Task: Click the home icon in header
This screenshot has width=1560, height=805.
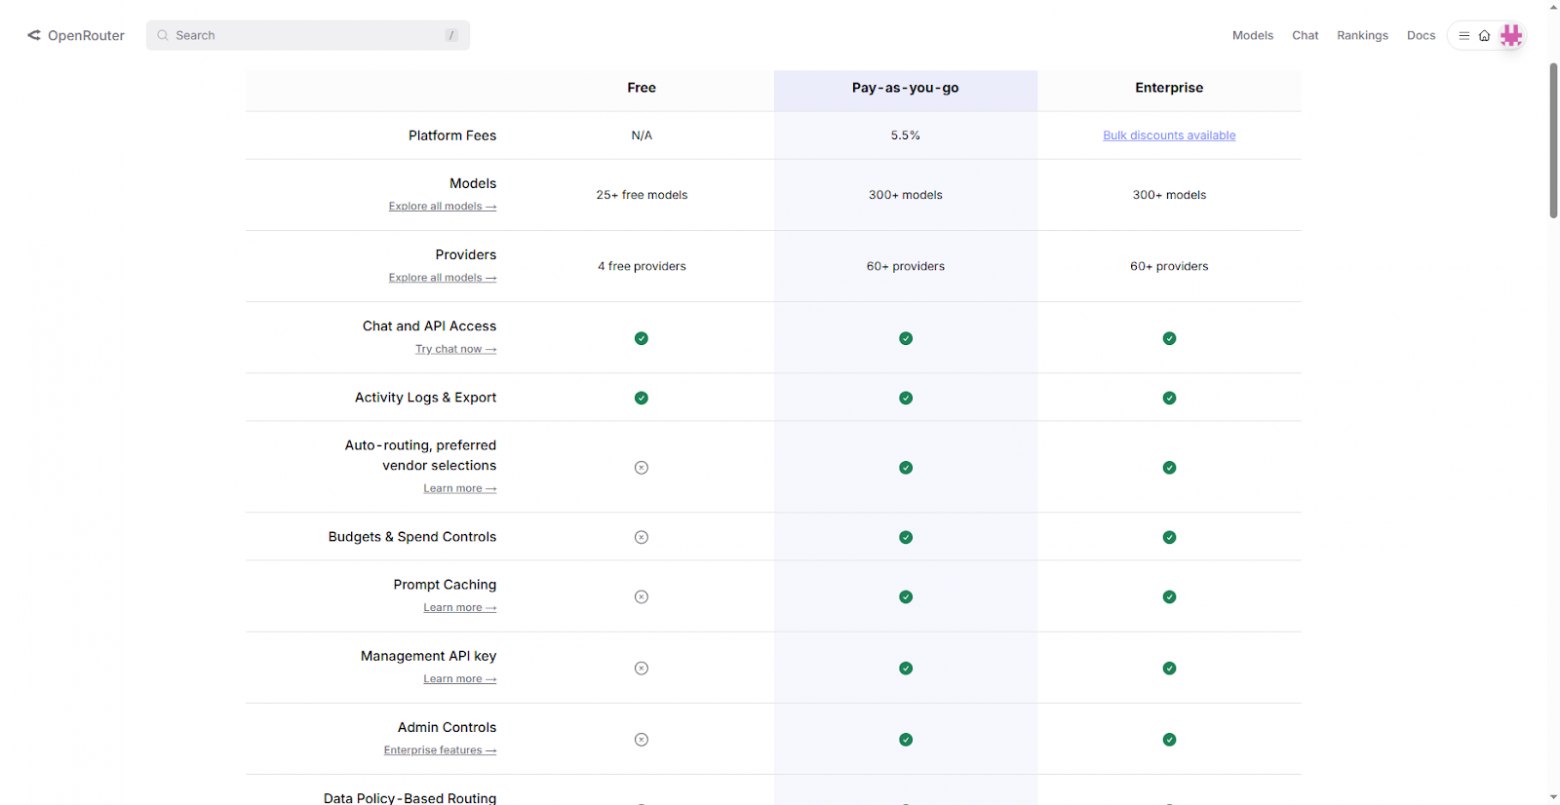Action: click(x=1484, y=35)
